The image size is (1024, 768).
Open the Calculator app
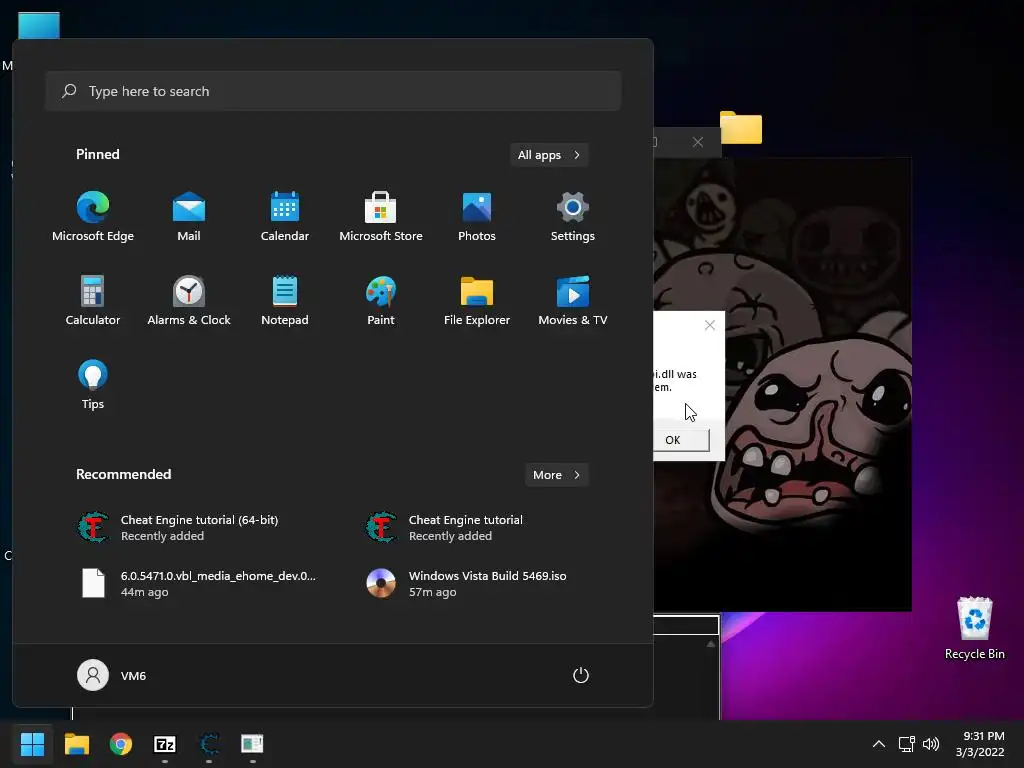pos(93,301)
